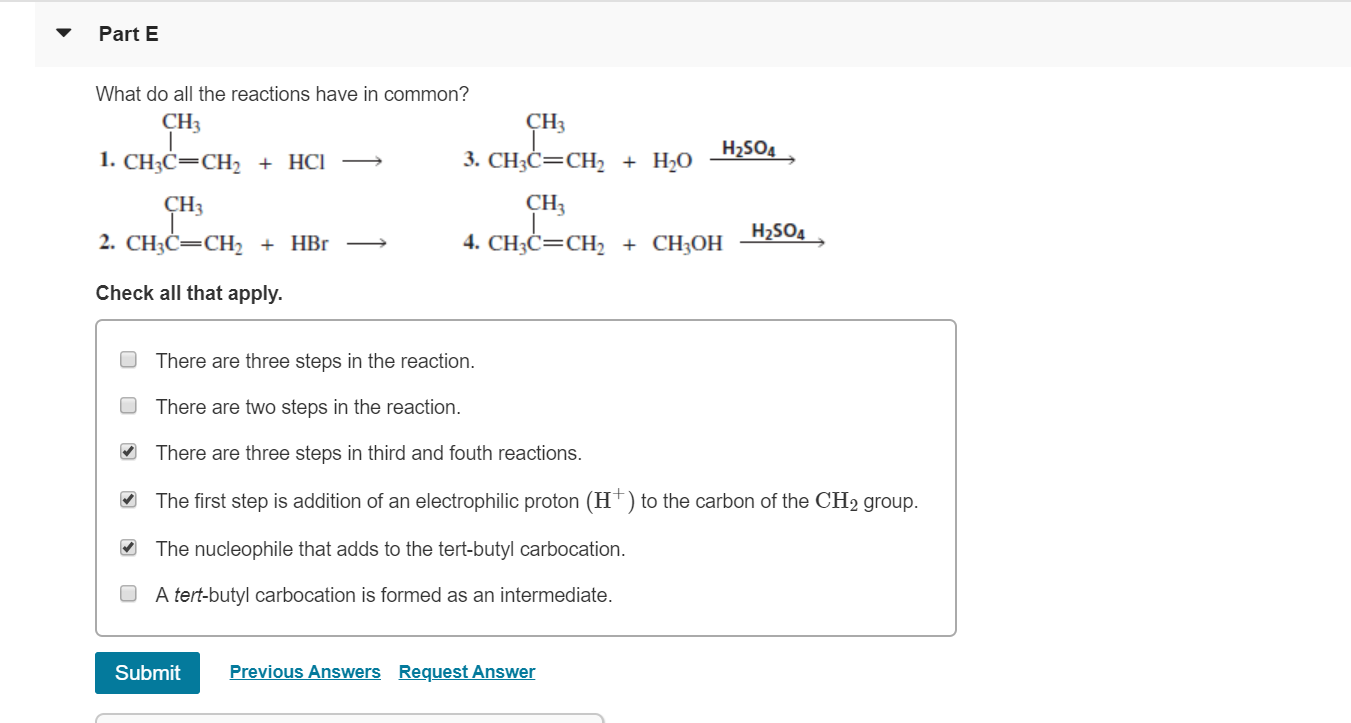Check 'A tert-butyl carbocation is formed' option

[127, 594]
